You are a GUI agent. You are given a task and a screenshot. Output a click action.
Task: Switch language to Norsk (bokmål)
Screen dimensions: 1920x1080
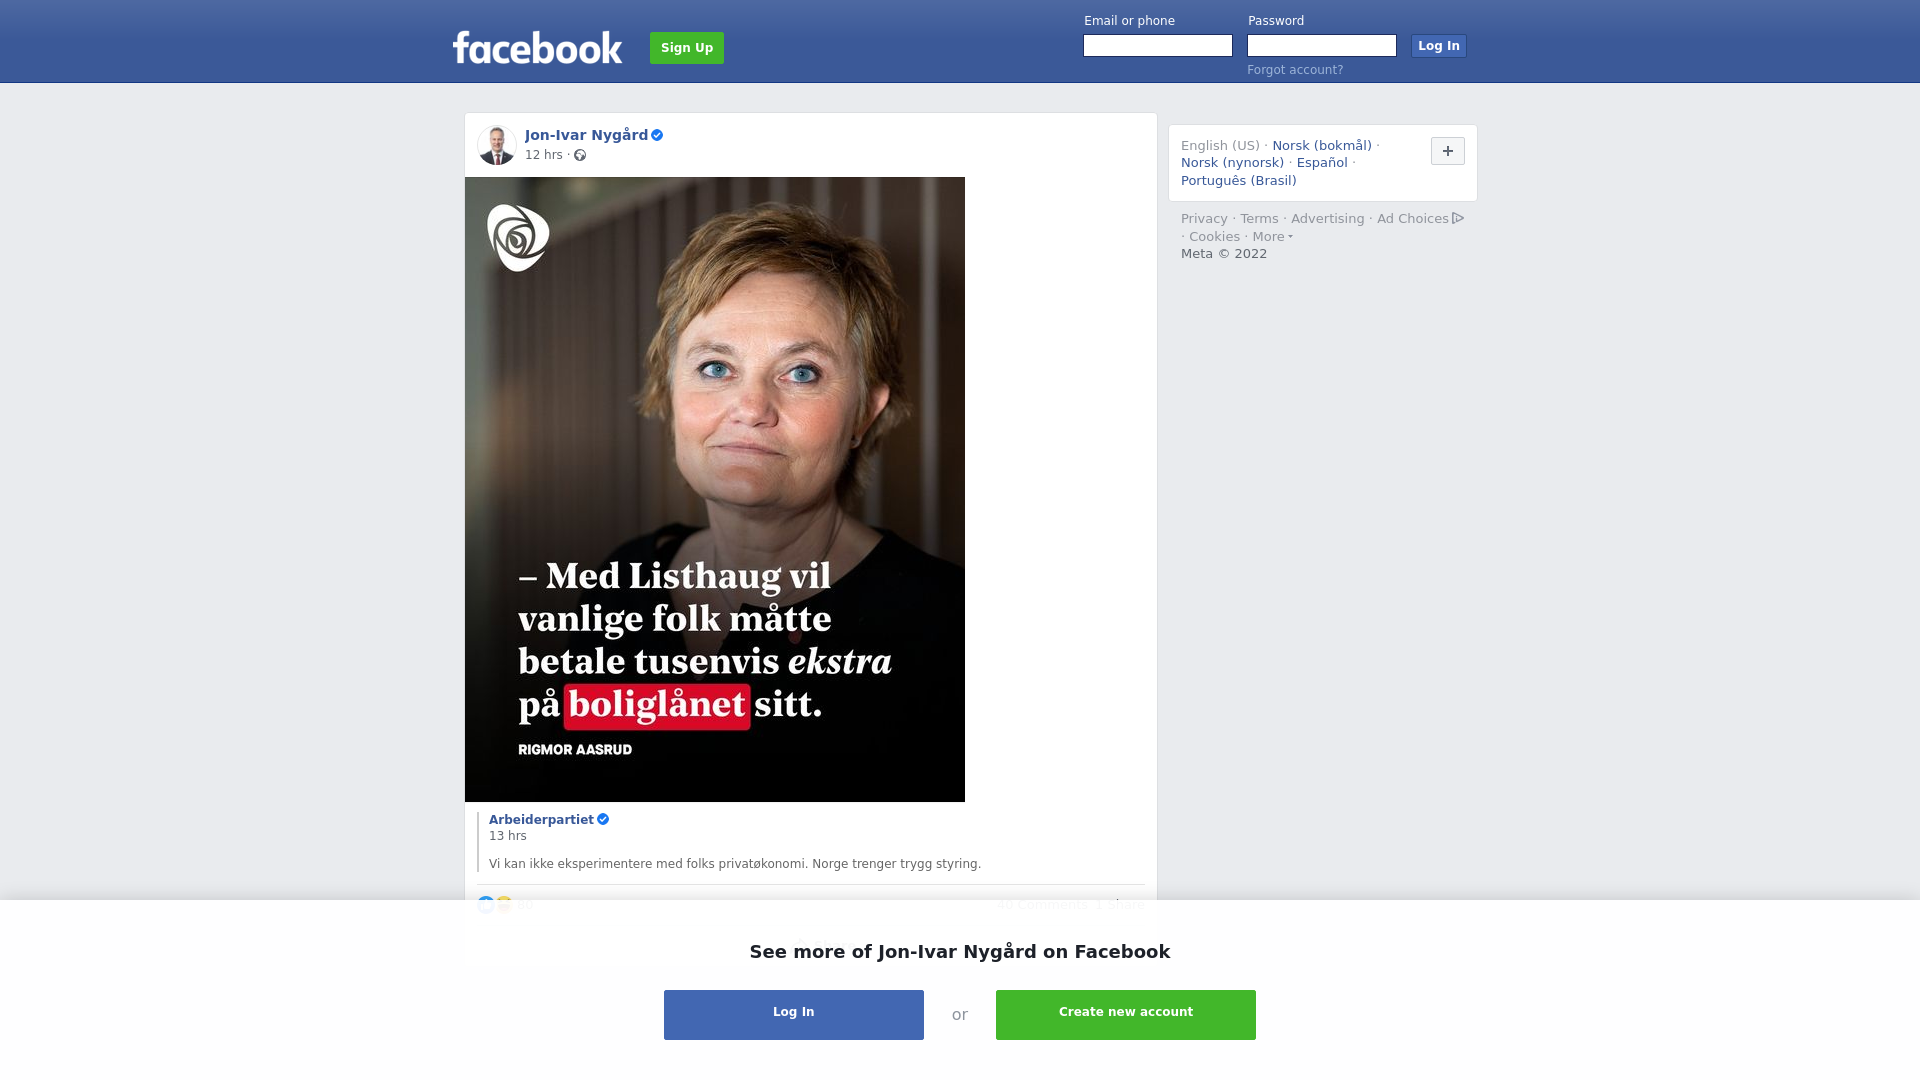1322,146
